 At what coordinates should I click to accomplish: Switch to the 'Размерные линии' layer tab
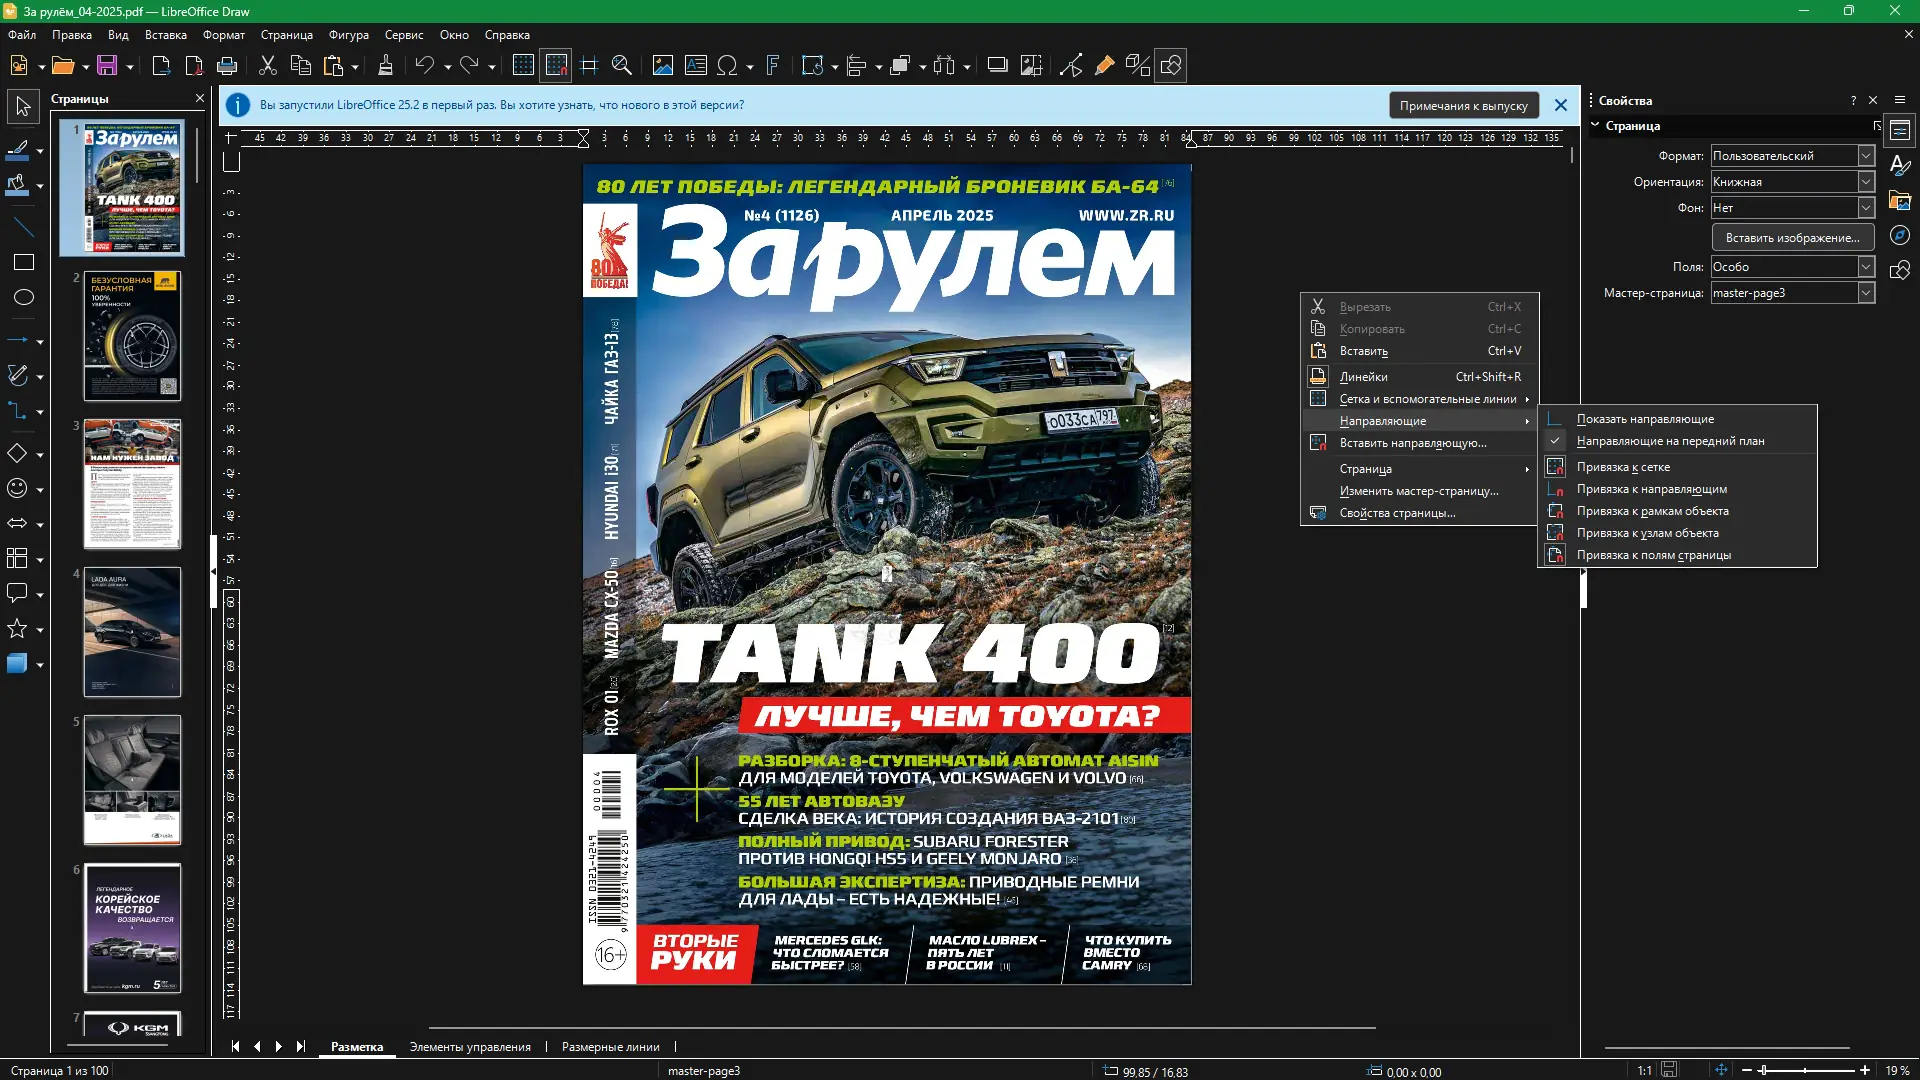(x=610, y=1047)
